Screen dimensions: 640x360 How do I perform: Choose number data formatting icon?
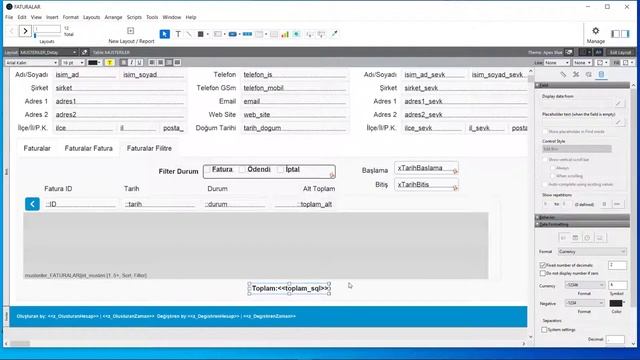click(563, 238)
